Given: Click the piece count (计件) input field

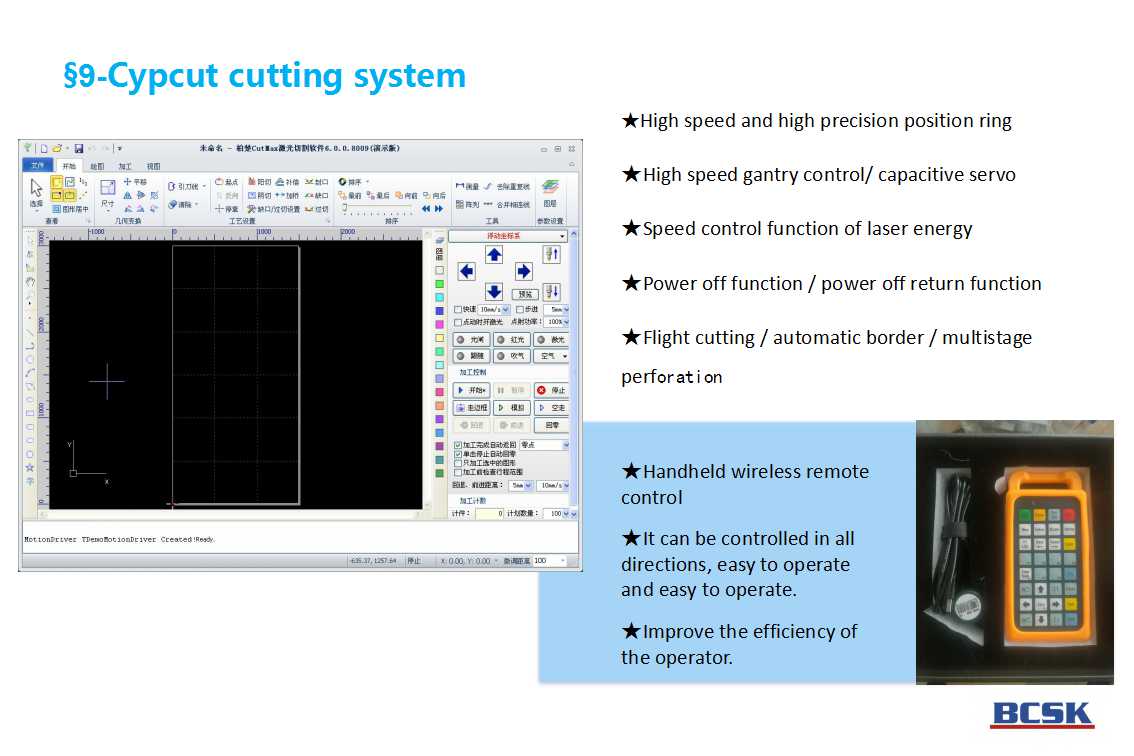Looking at the screenshot, I should 490,513.
